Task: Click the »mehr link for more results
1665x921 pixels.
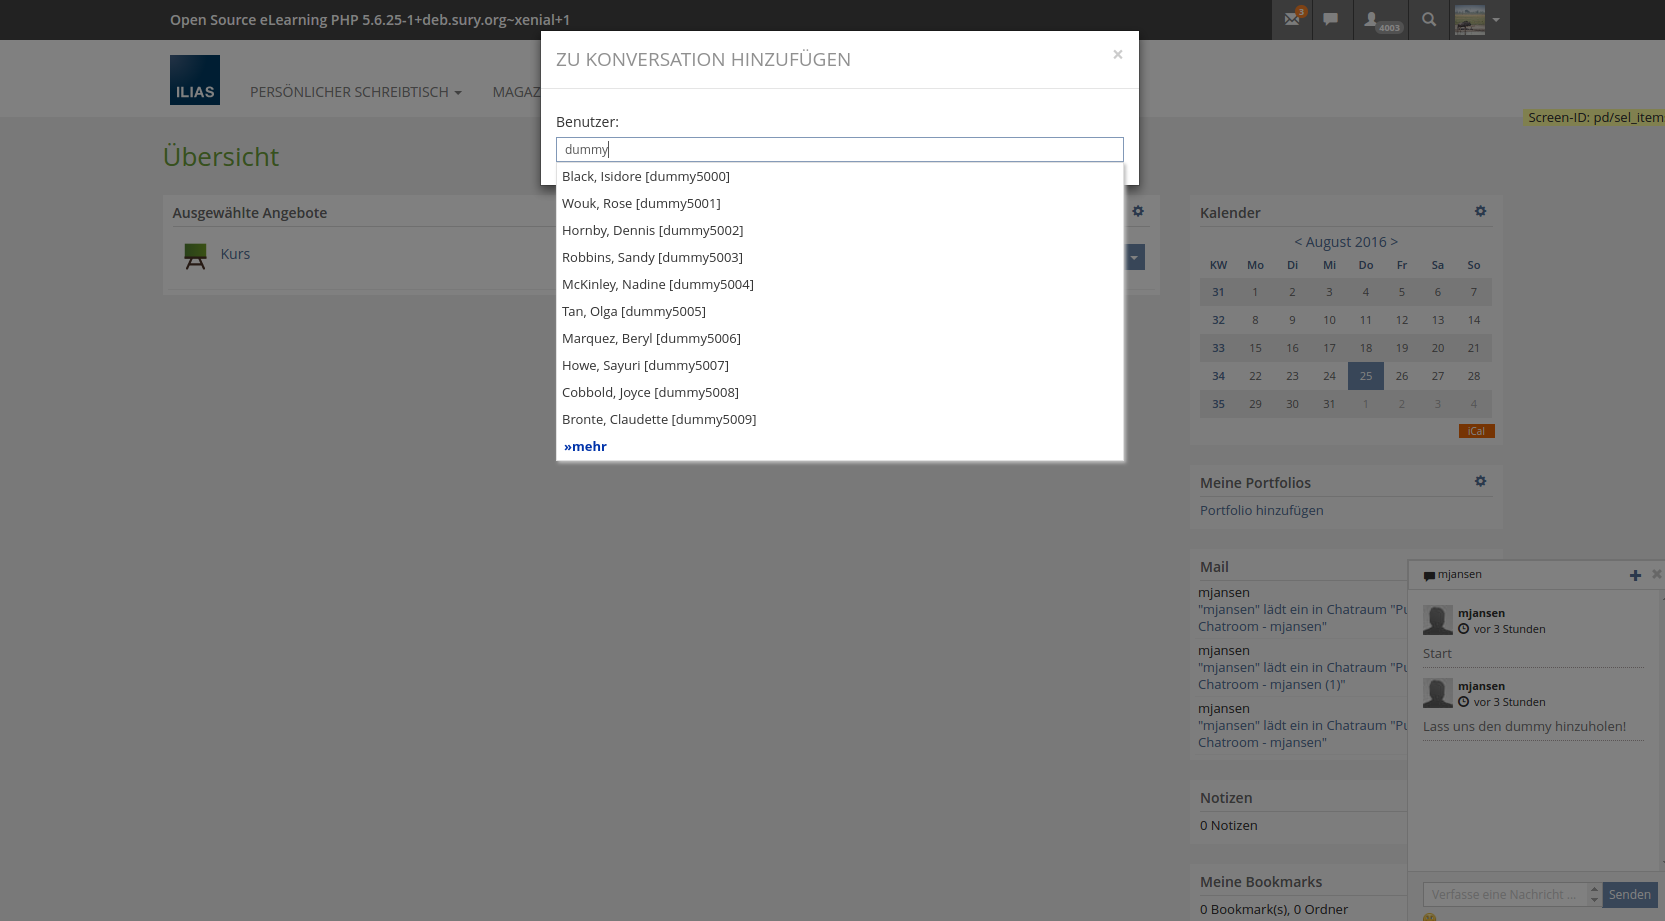Action: coord(585,446)
